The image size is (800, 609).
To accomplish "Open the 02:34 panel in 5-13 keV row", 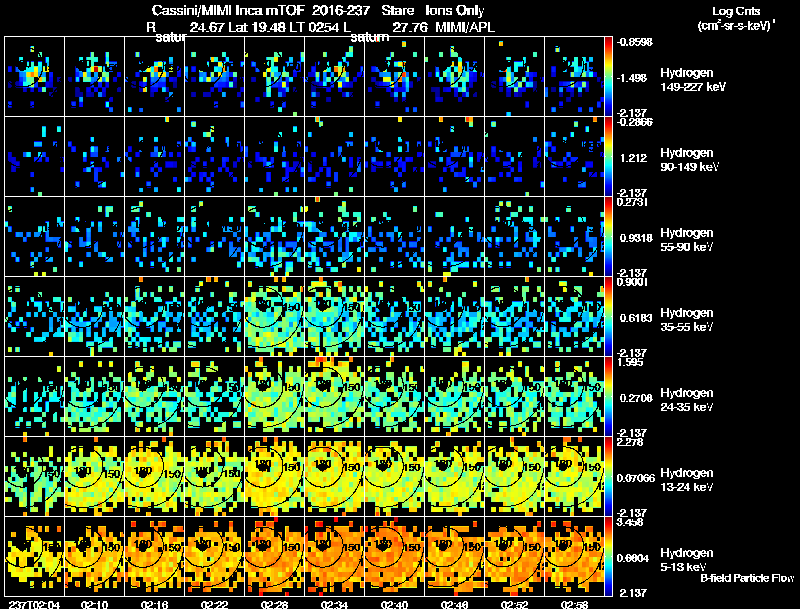I will (334, 556).
